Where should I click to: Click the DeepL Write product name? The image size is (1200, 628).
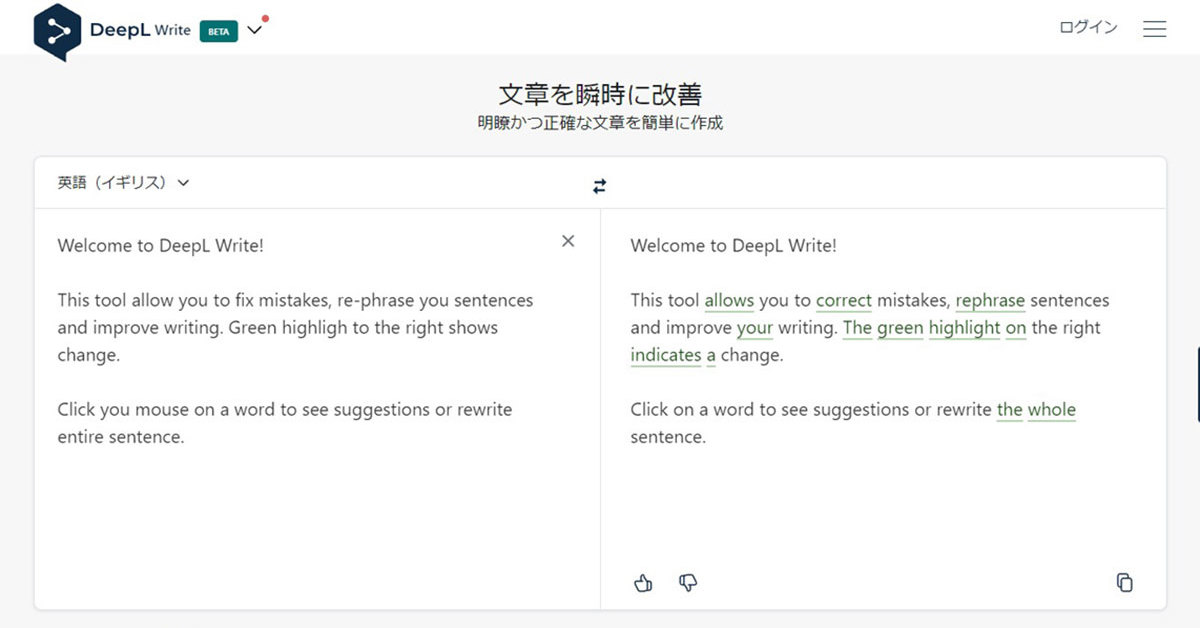(140, 30)
